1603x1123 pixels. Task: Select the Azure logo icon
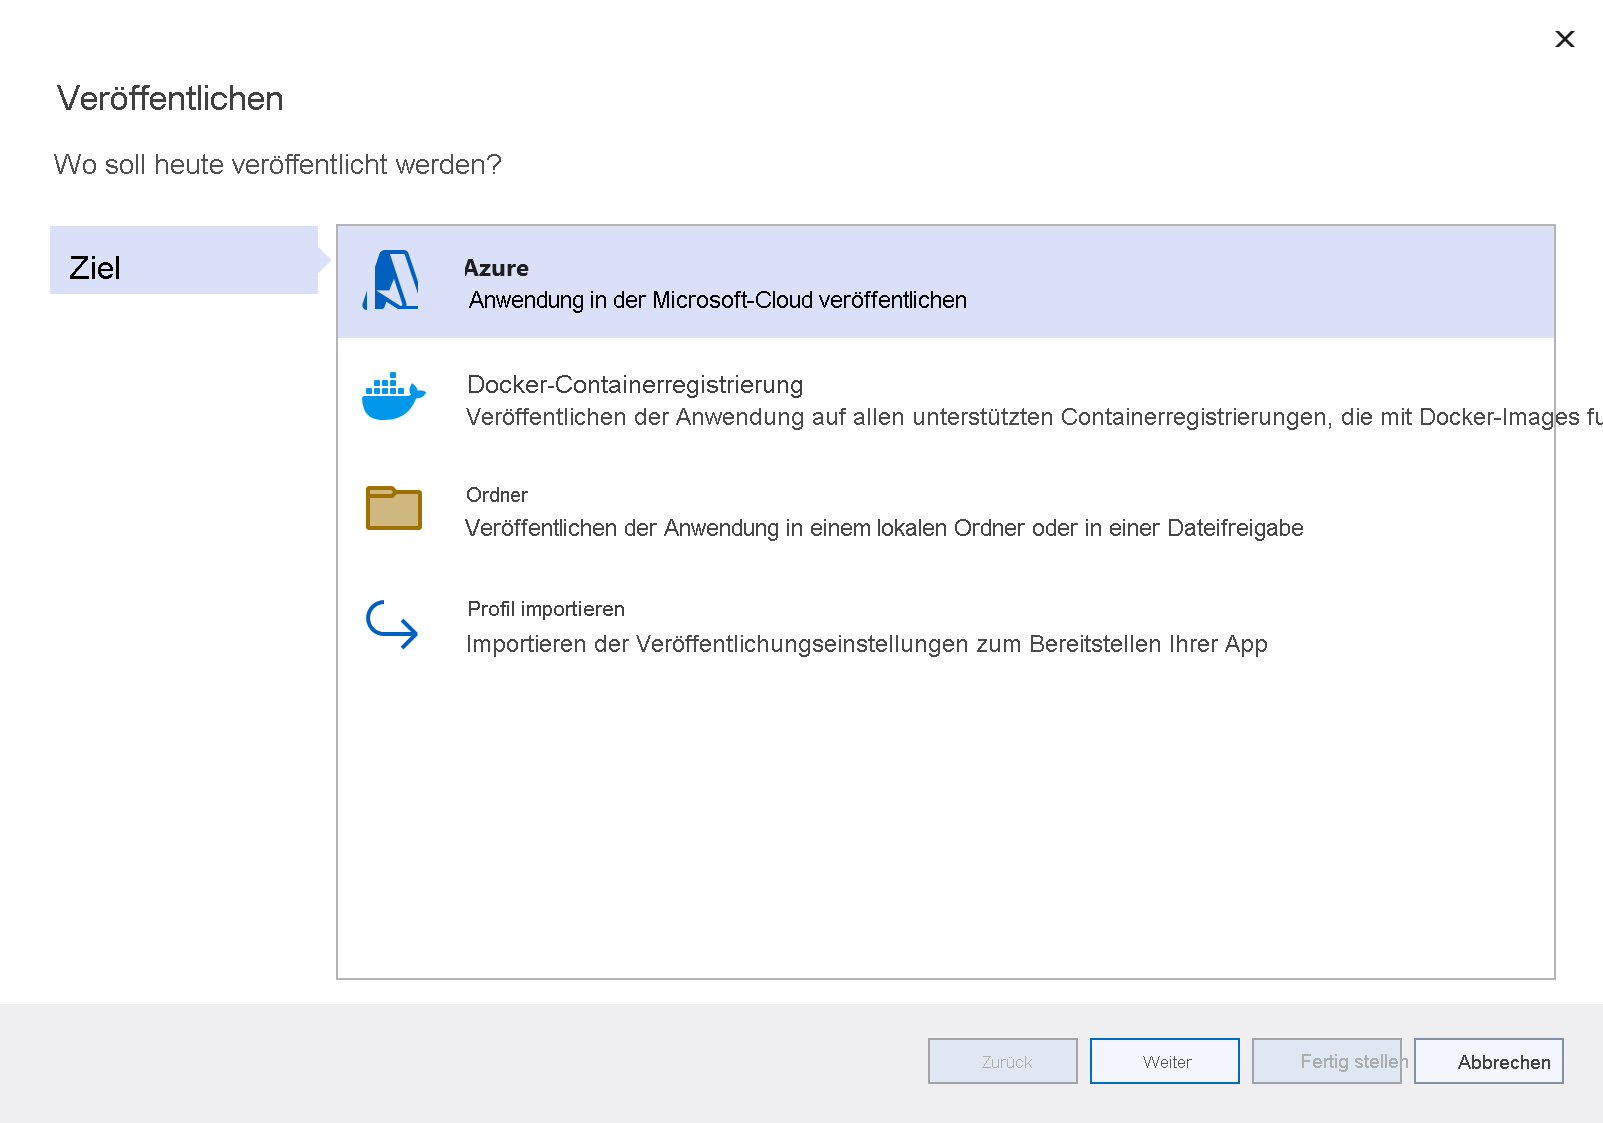tap(391, 280)
